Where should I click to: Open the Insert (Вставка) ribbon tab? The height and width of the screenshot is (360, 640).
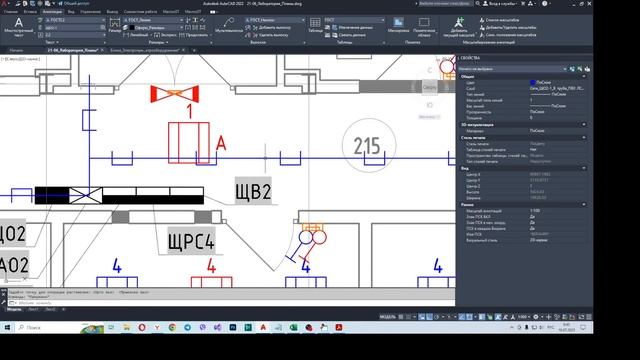click(x=30, y=12)
